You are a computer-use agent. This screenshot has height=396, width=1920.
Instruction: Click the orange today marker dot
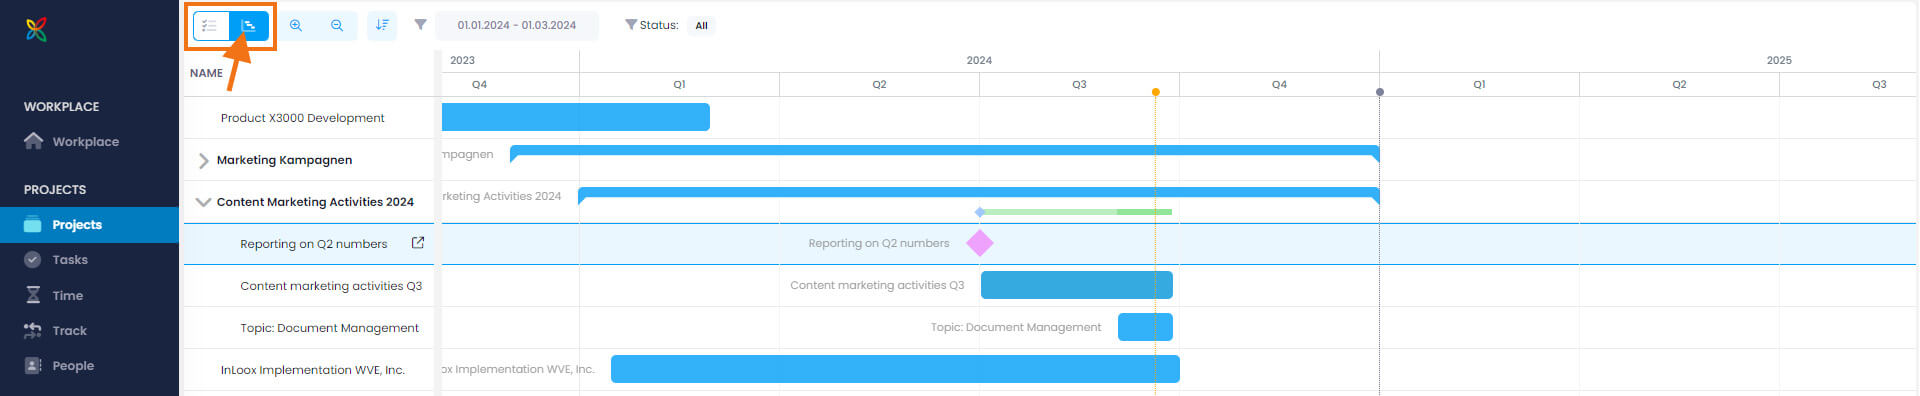coord(1156,92)
